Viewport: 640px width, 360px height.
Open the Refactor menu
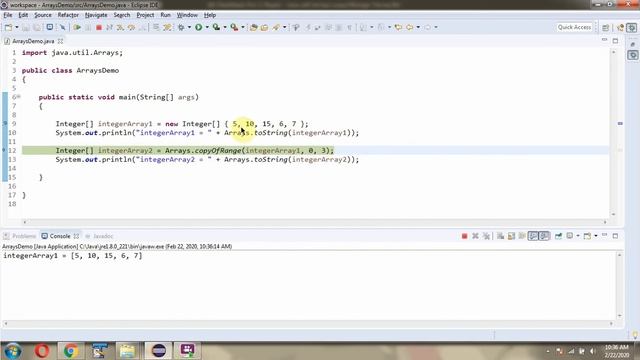click(68, 15)
